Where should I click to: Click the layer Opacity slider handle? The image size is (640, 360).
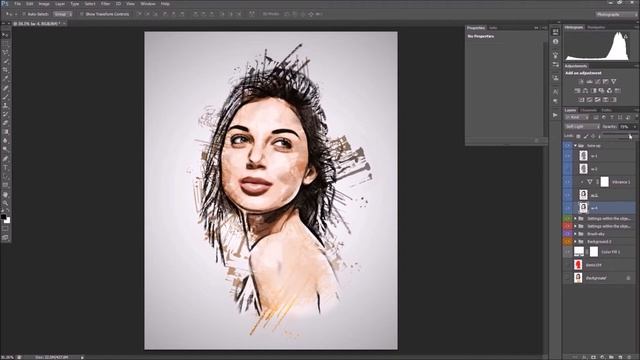630,135
